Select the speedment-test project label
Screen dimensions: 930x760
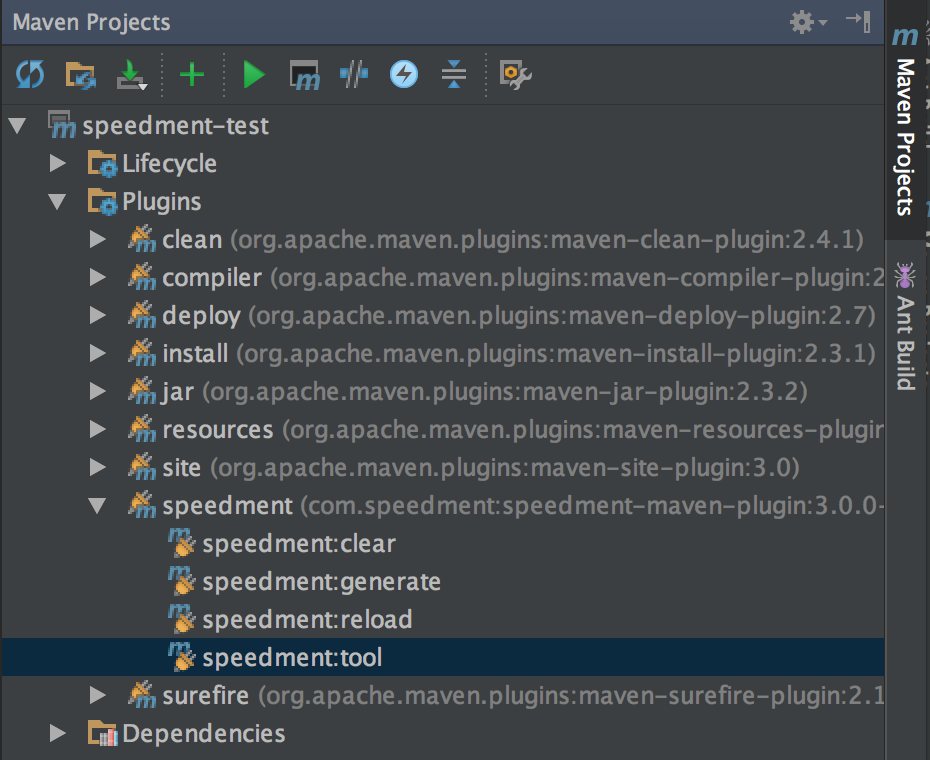pyautogui.click(x=176, y=126)
